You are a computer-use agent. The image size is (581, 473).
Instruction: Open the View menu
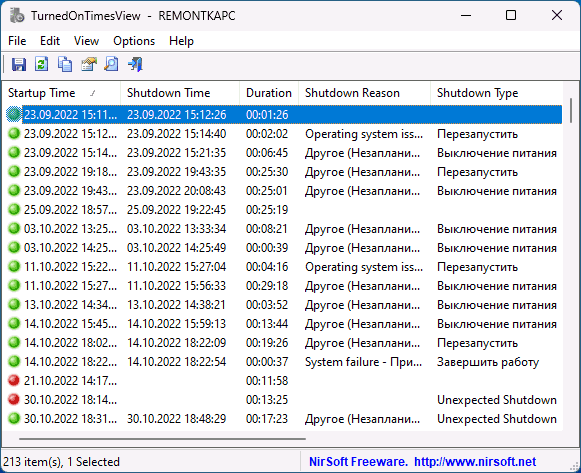coord(86,41)
